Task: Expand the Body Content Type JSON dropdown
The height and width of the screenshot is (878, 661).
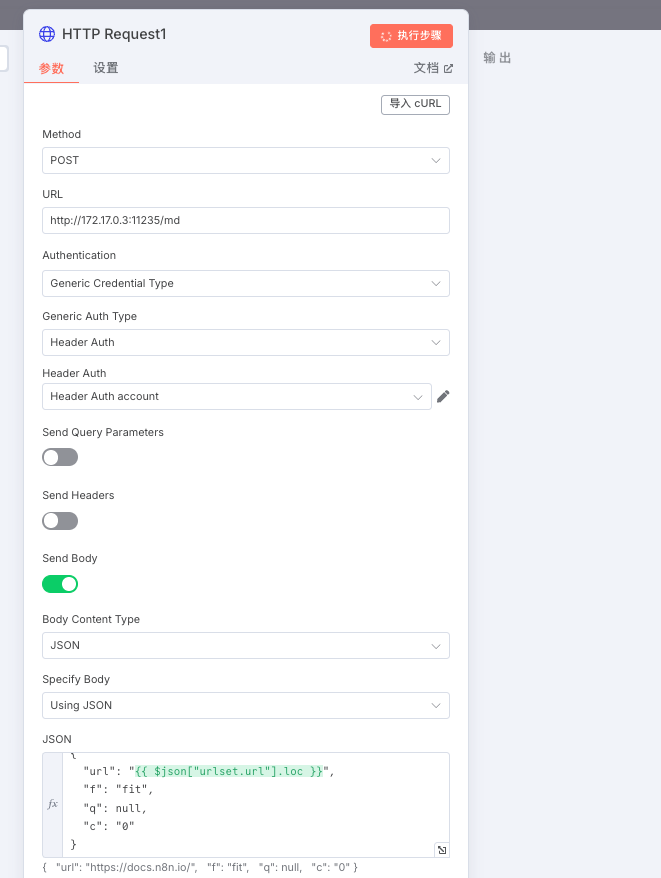Action: pos(246,646)
